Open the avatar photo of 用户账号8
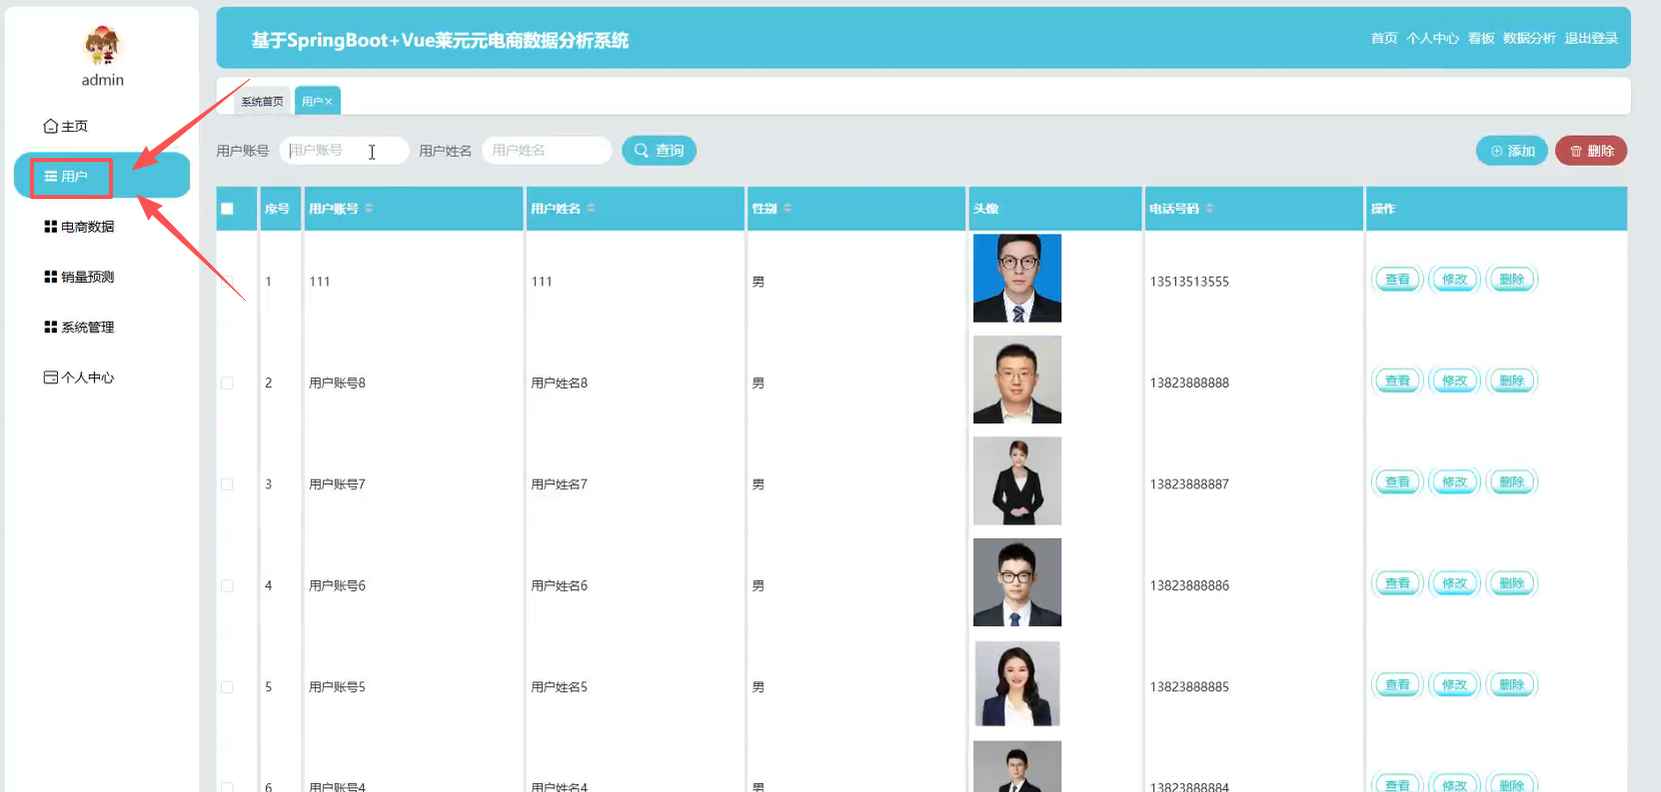Screen dimensions: 1661x792 tap(1017, 380)
